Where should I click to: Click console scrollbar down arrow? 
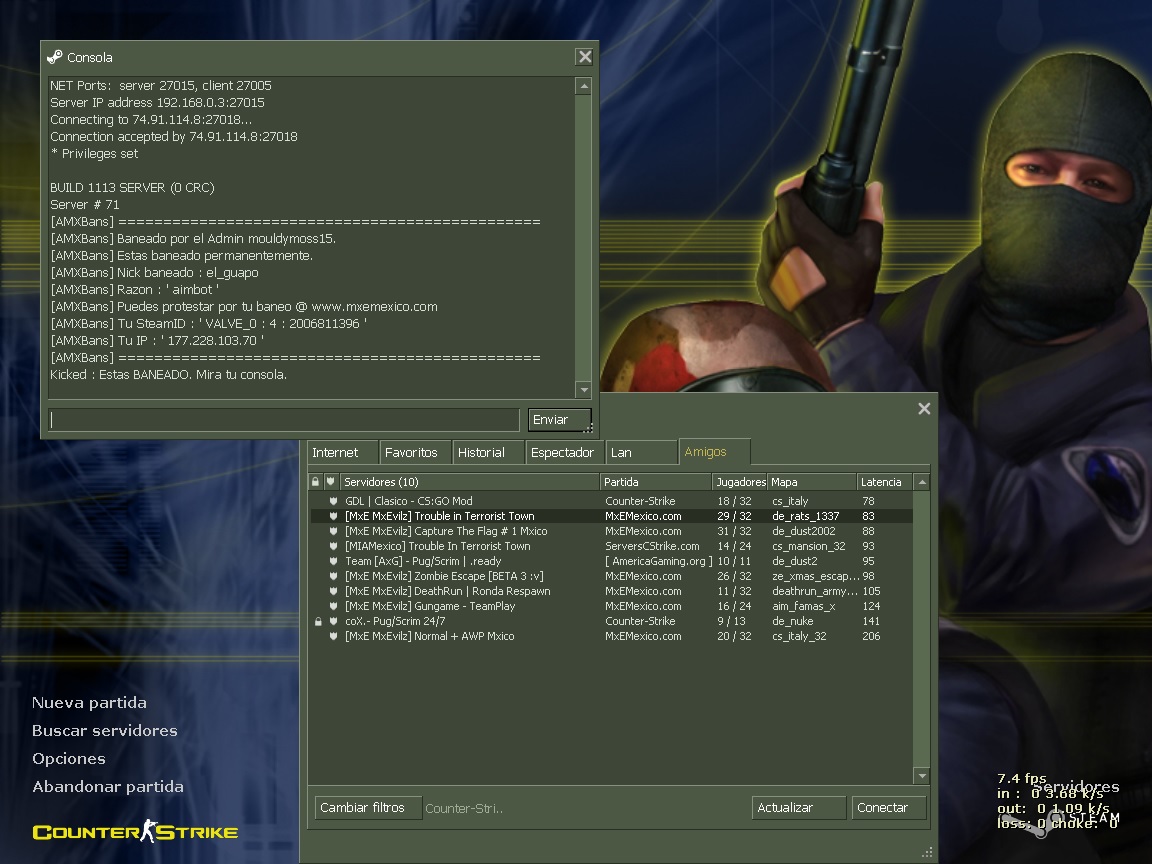(584, 390)
